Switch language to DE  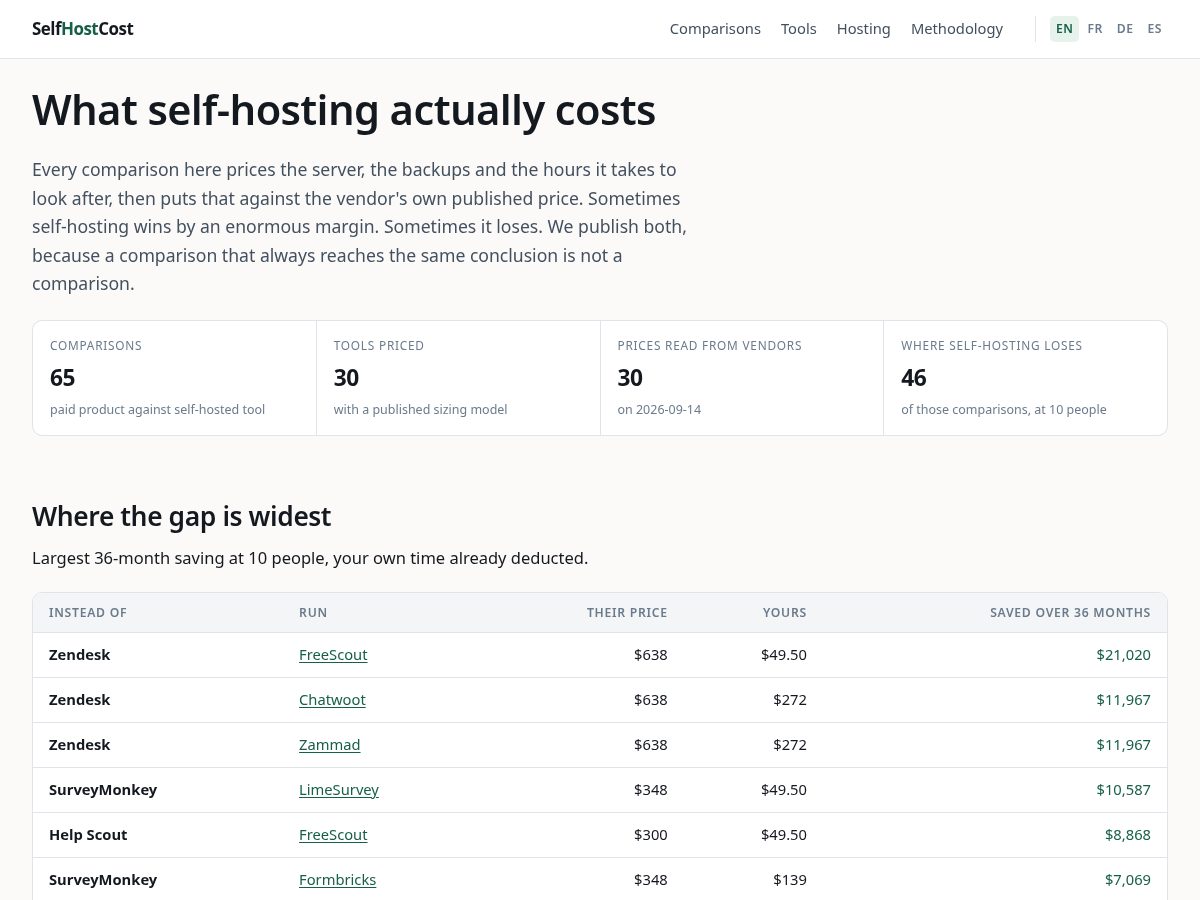click(x=1125, y=29)
